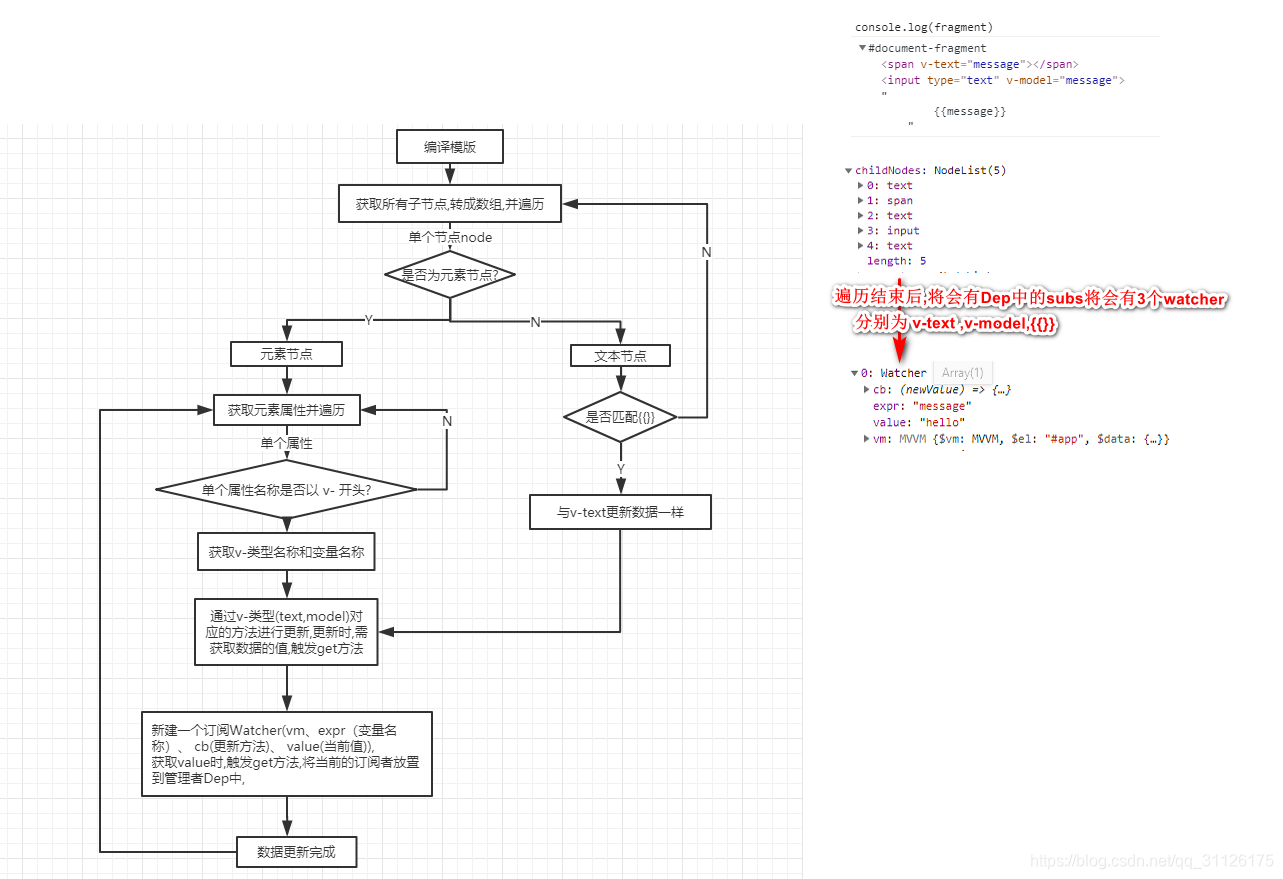Select the 与v-text更新数据一样 box
The width and height of the screenshot is (1283, 879).
[620, 512]
